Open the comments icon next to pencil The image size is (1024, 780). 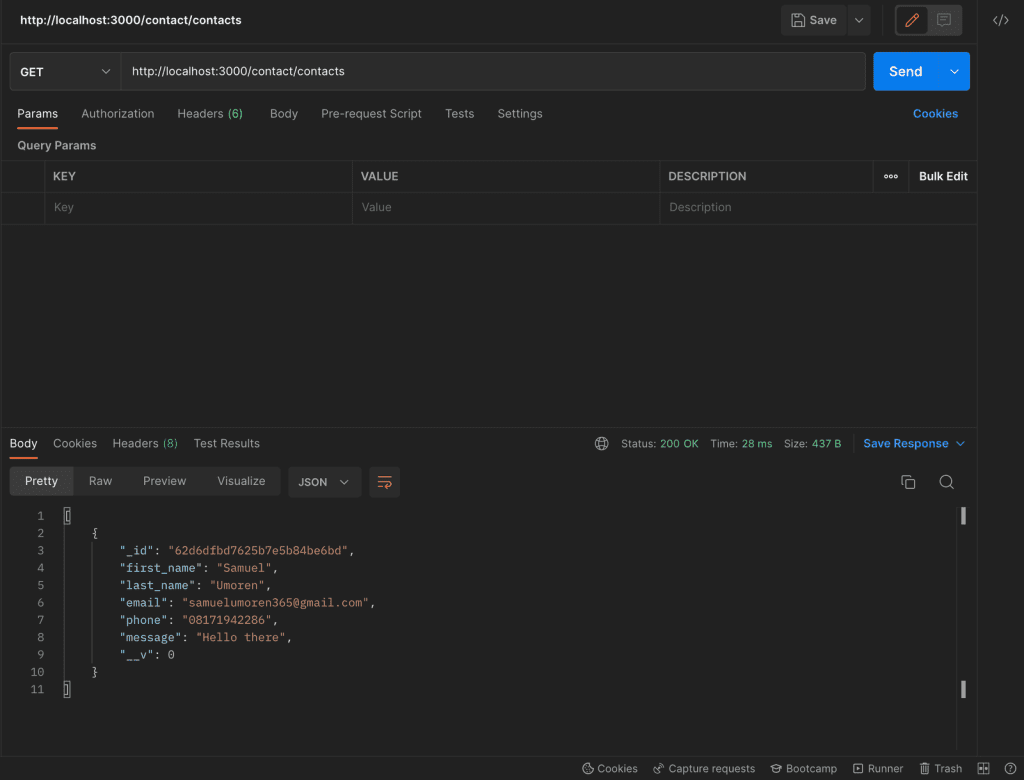click(944, 20)
